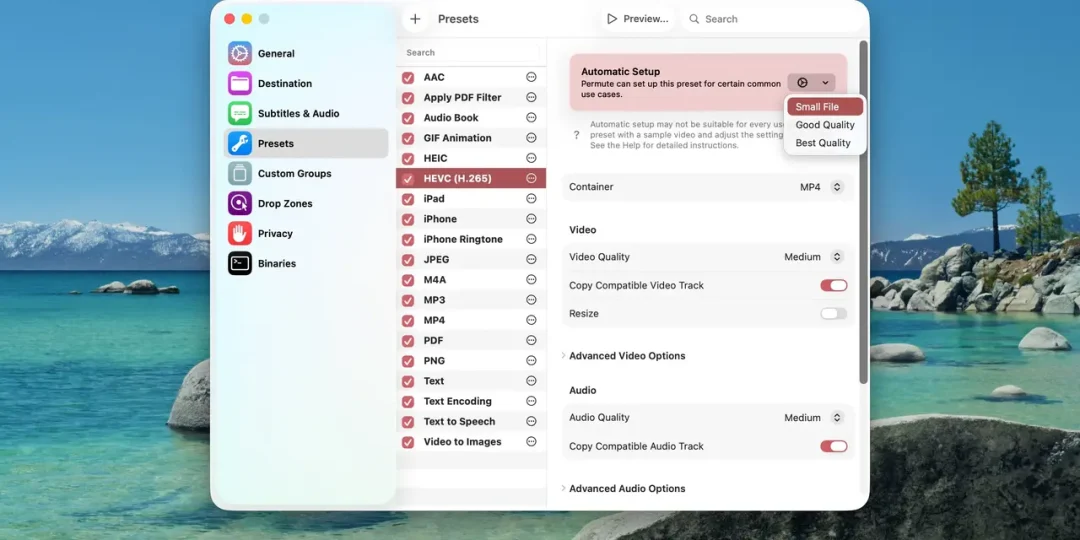Screen dimensions: 1080x540
Task: Uncheck the iPhone preset checkbox
Action: click(x=408, y=220)
